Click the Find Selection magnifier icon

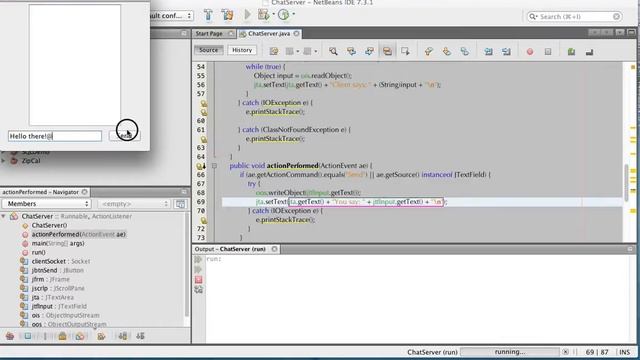pos(333,51)
